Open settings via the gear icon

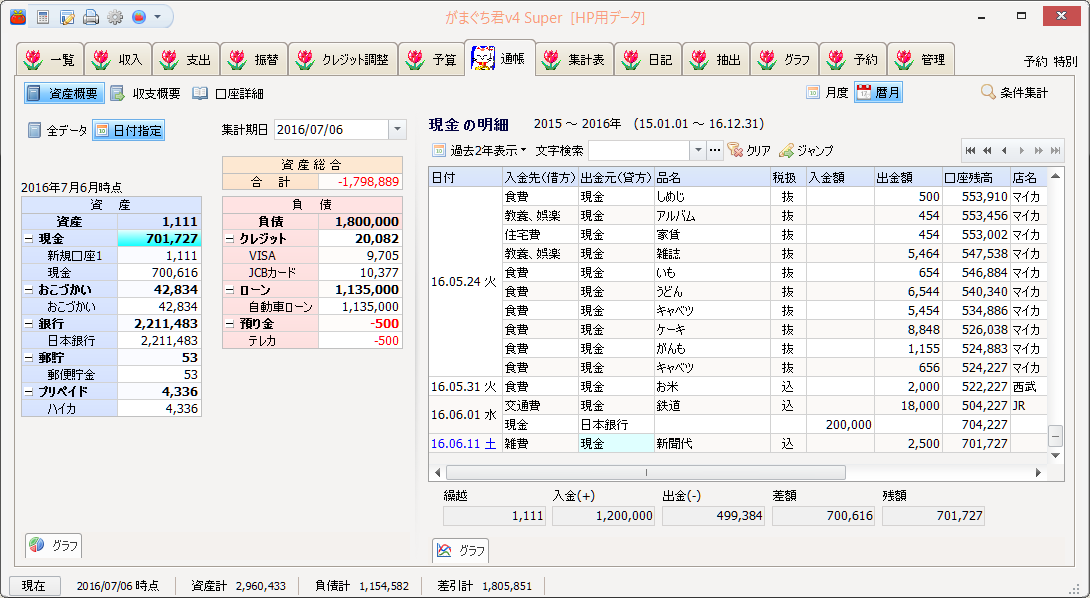click(115, 17)
